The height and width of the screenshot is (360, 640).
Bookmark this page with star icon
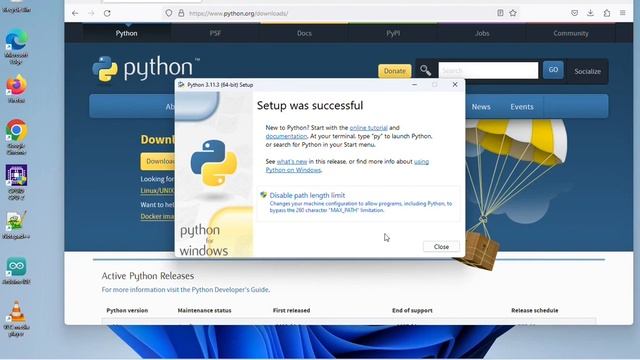pos(513,13)
